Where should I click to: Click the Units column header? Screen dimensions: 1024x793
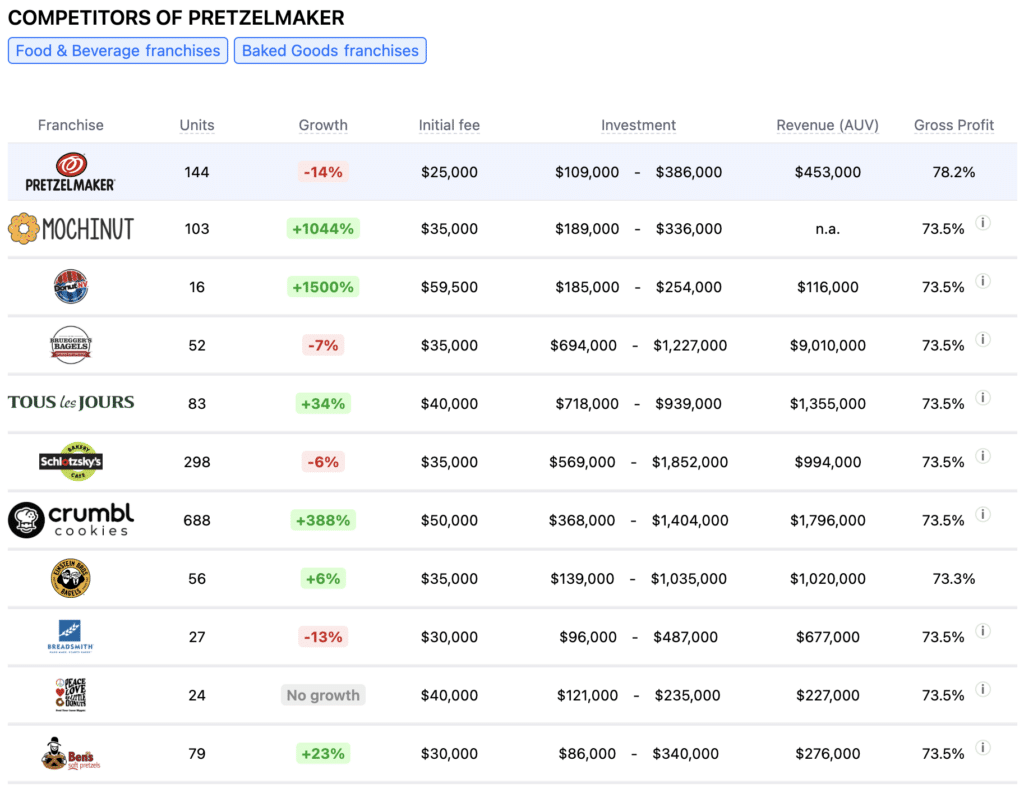tap(197, 125)
